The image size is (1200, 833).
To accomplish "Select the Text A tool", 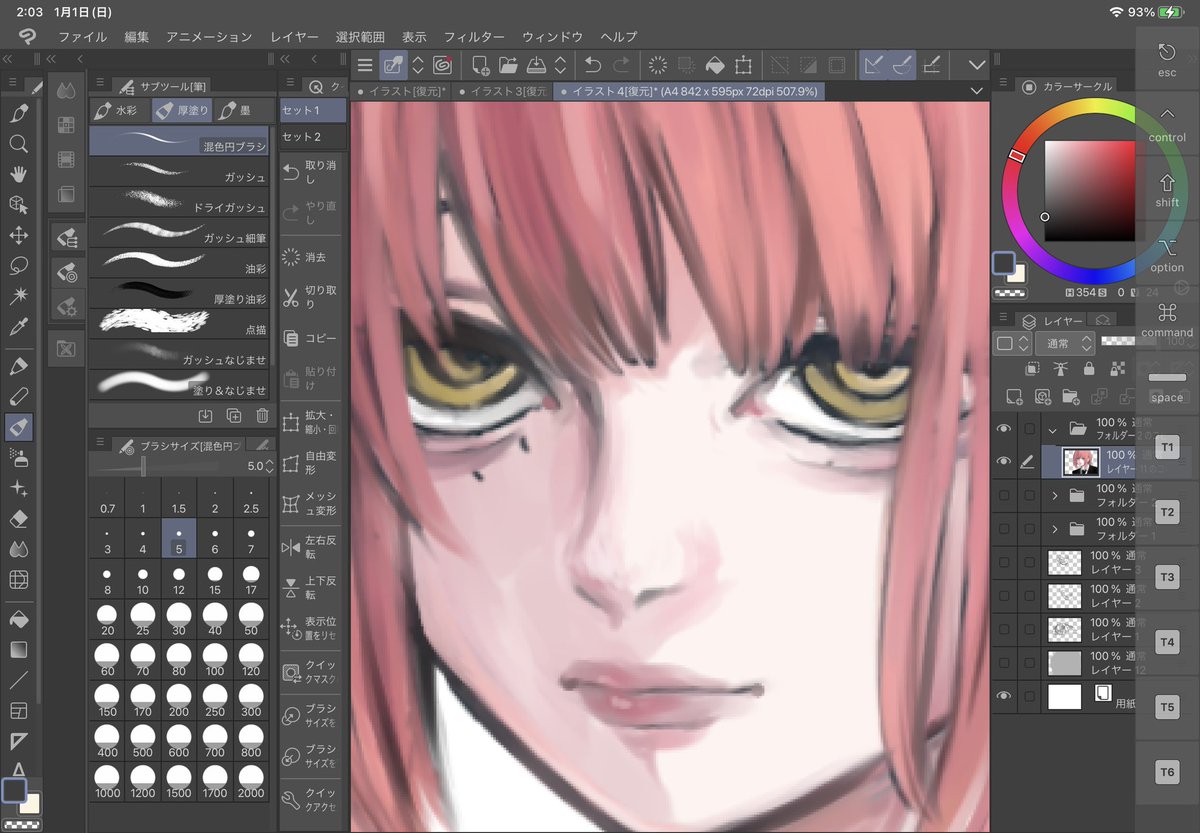I will point(18,771).
